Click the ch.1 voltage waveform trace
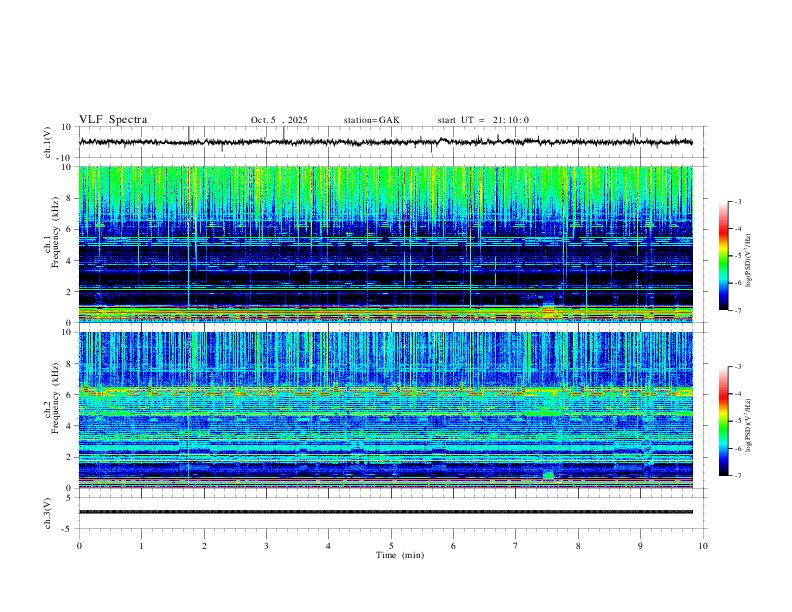 385,142
